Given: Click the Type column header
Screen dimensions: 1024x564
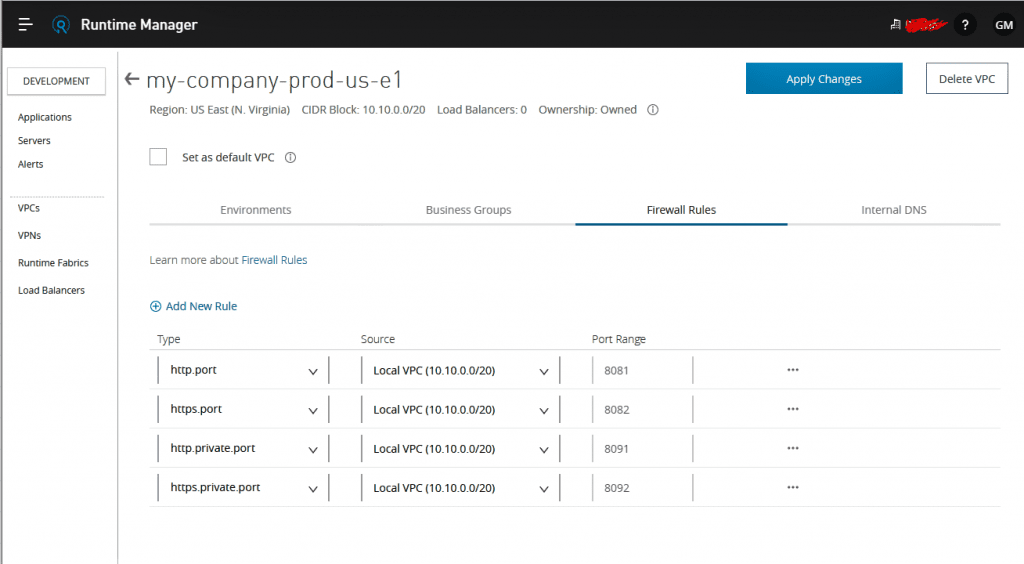Looking at the screenshot, I should tap(168, 339).
